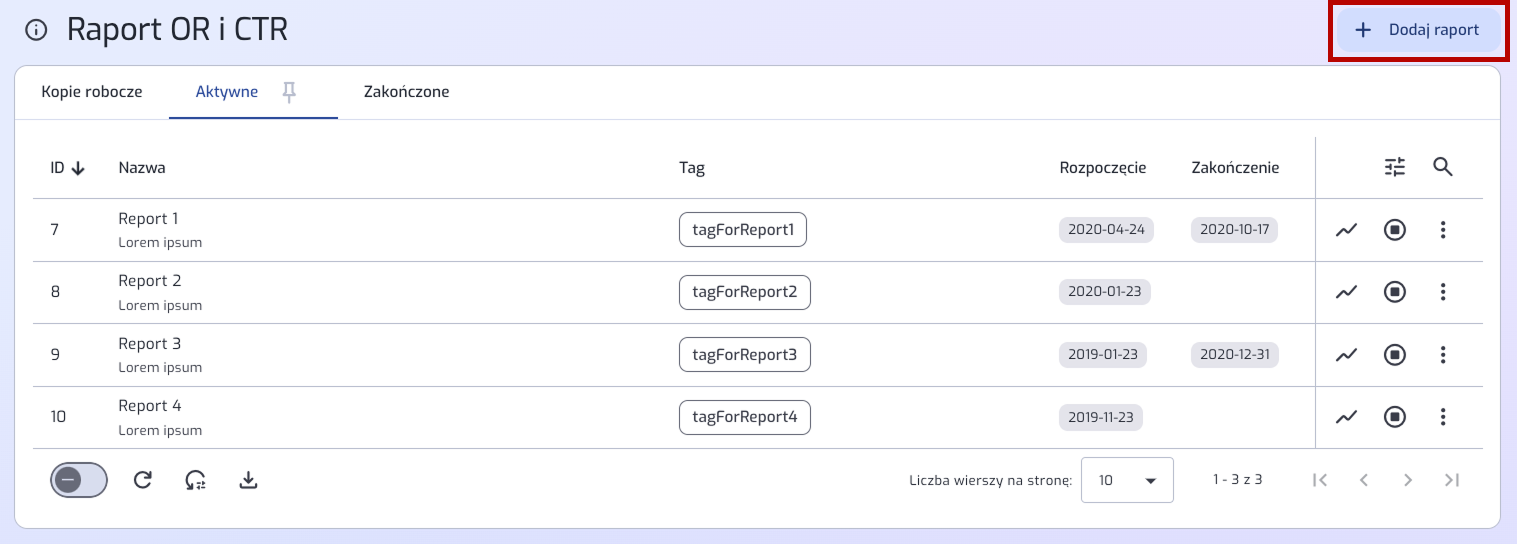Click the info icon beside the page title

[x=36, y=30]
